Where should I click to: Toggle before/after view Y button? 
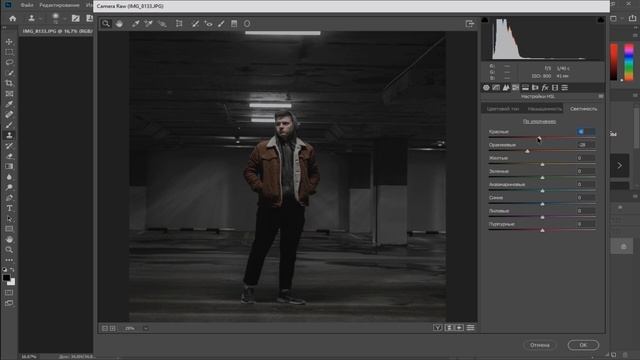coord(438,328)
